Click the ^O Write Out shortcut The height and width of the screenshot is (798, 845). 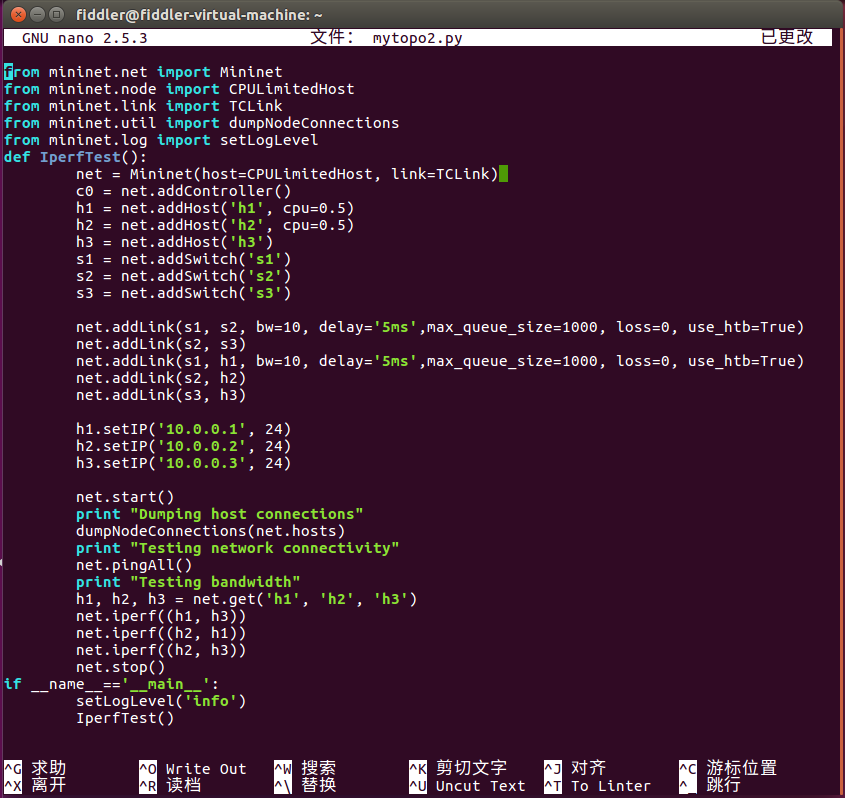[192, 768]
